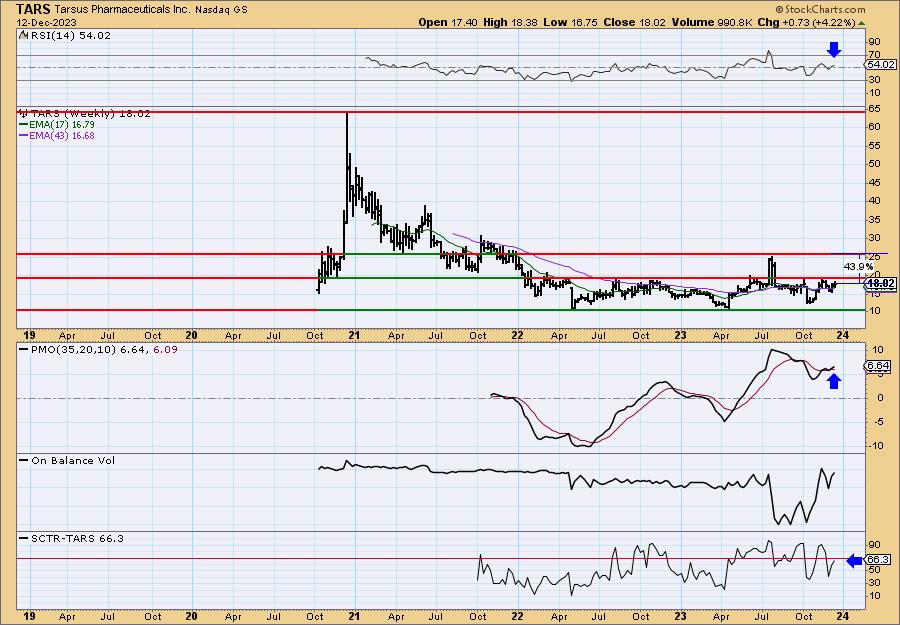
Task: Click the 35 price-axis label
Action: tap(875, 220)
